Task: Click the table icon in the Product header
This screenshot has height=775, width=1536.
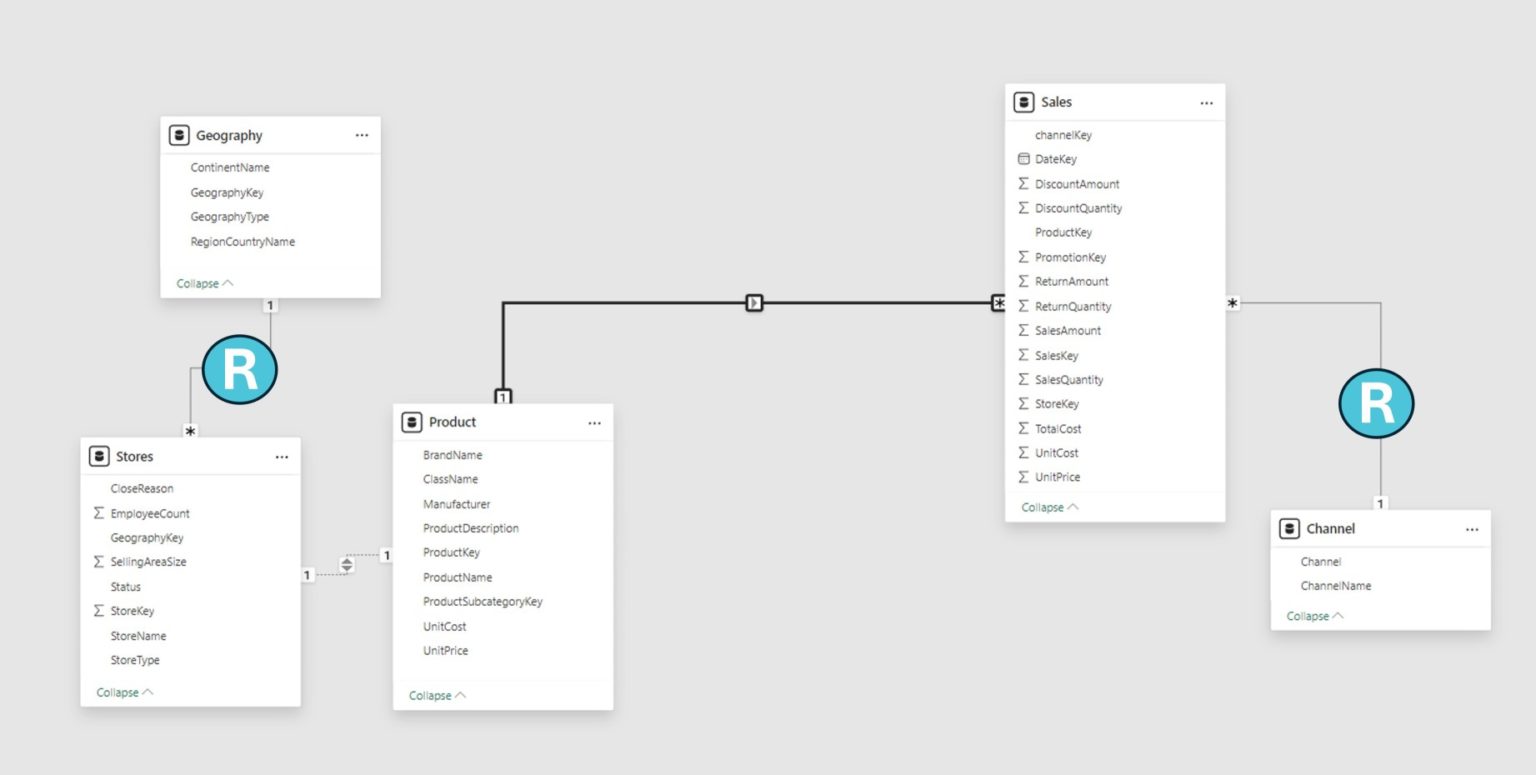Action: tap(411, 421)
